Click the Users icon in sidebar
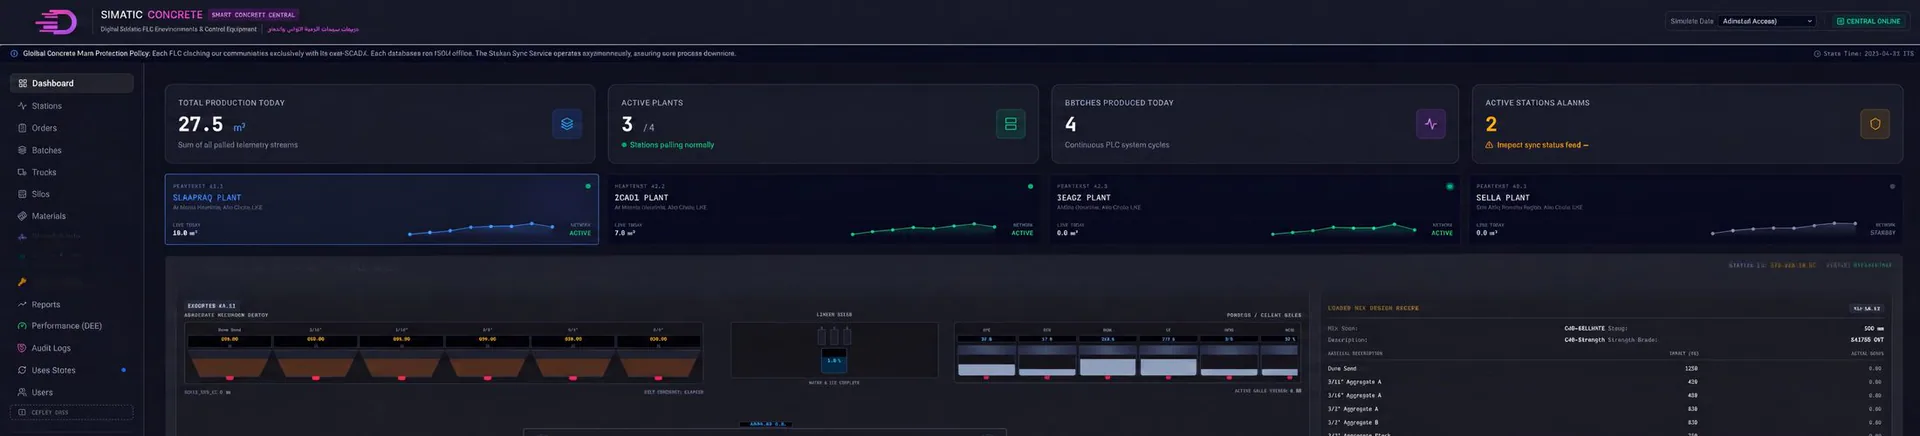This screenshot has width=1920, height=436. click(x=22, y=392)
